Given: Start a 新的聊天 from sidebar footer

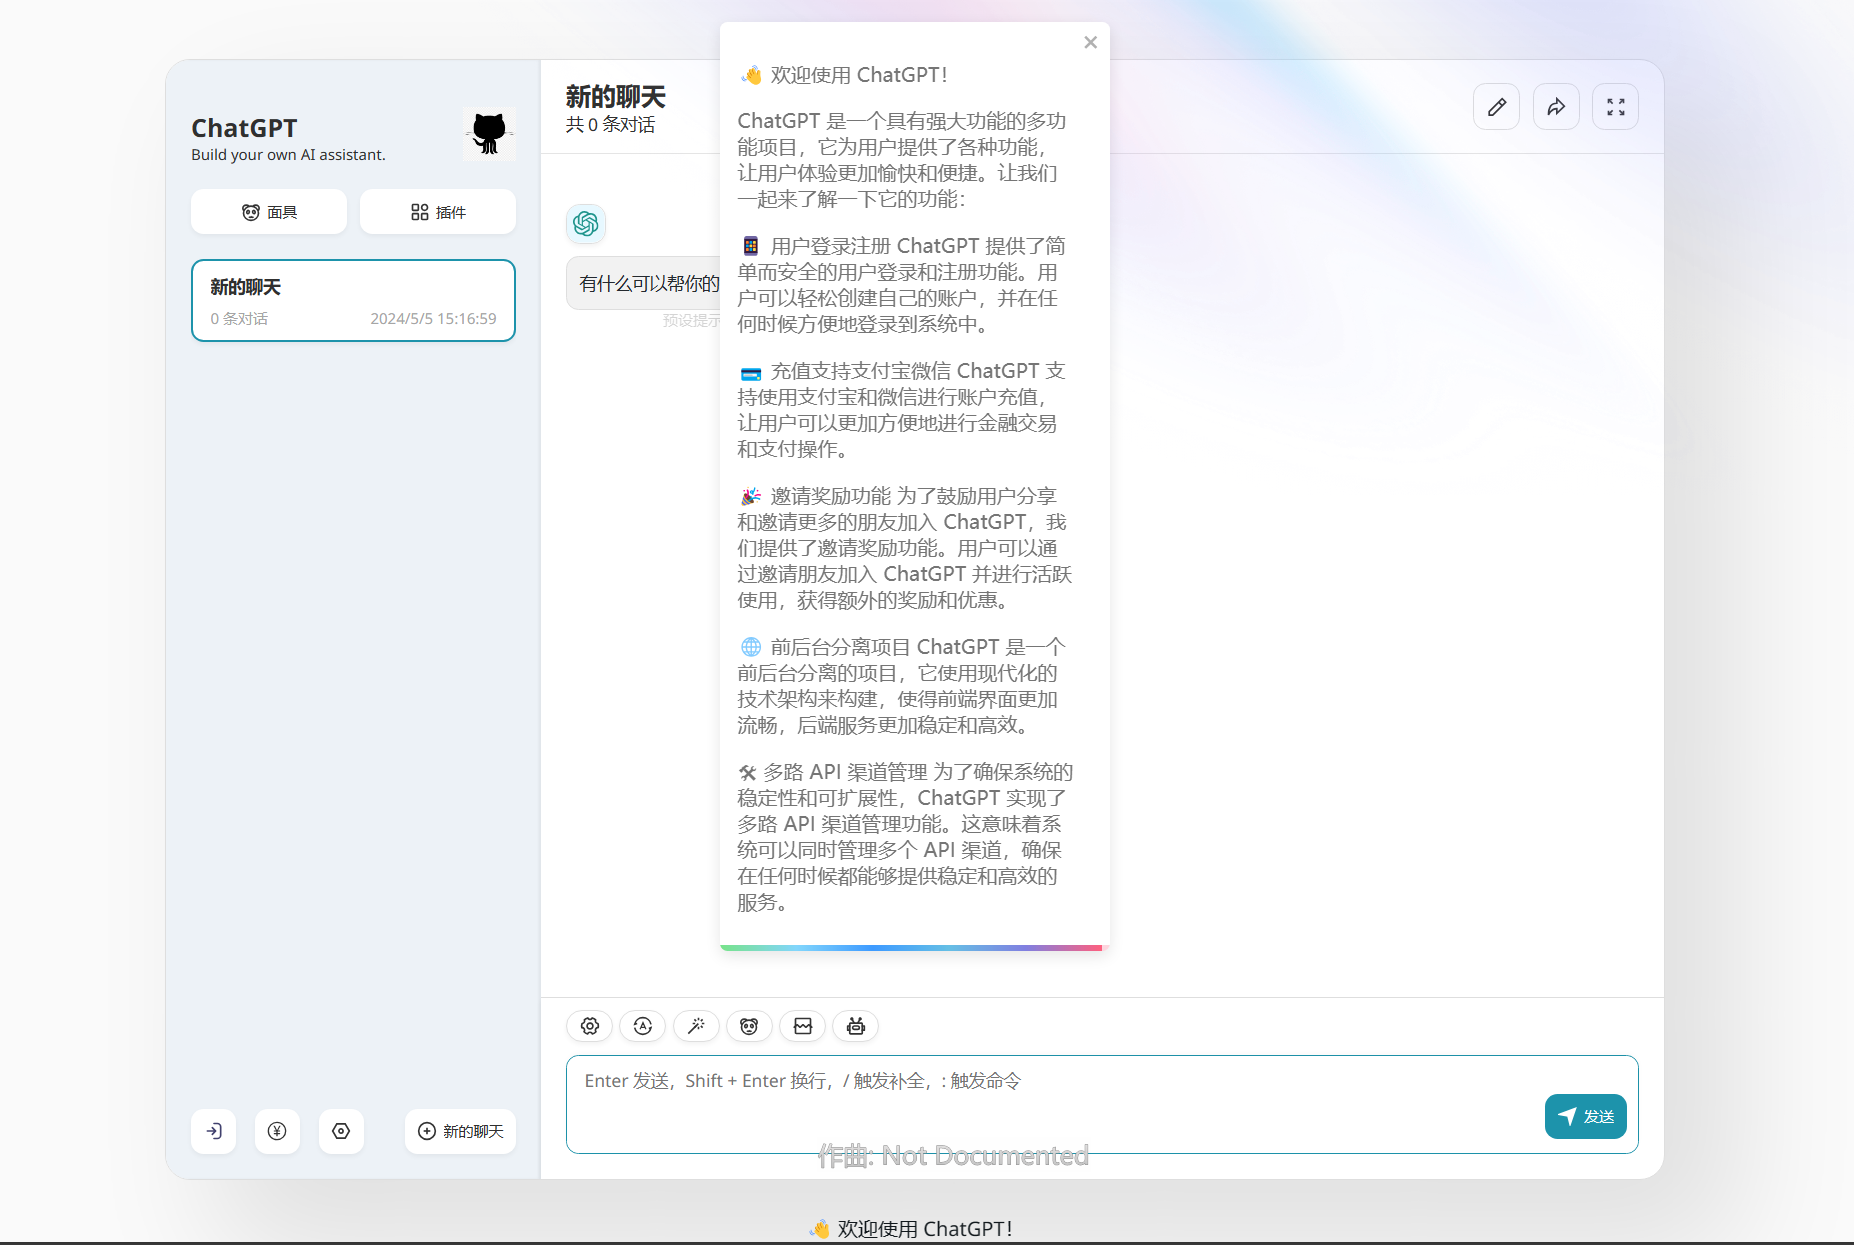Looking at the screenshot, I should pyautogui.click(x=460, y=1131).
